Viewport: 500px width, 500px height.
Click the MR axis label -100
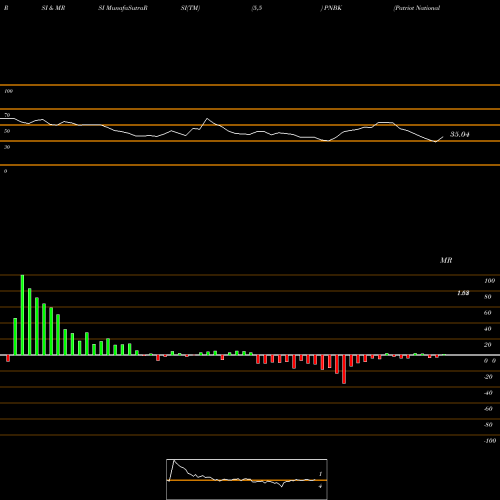[490, 441]
